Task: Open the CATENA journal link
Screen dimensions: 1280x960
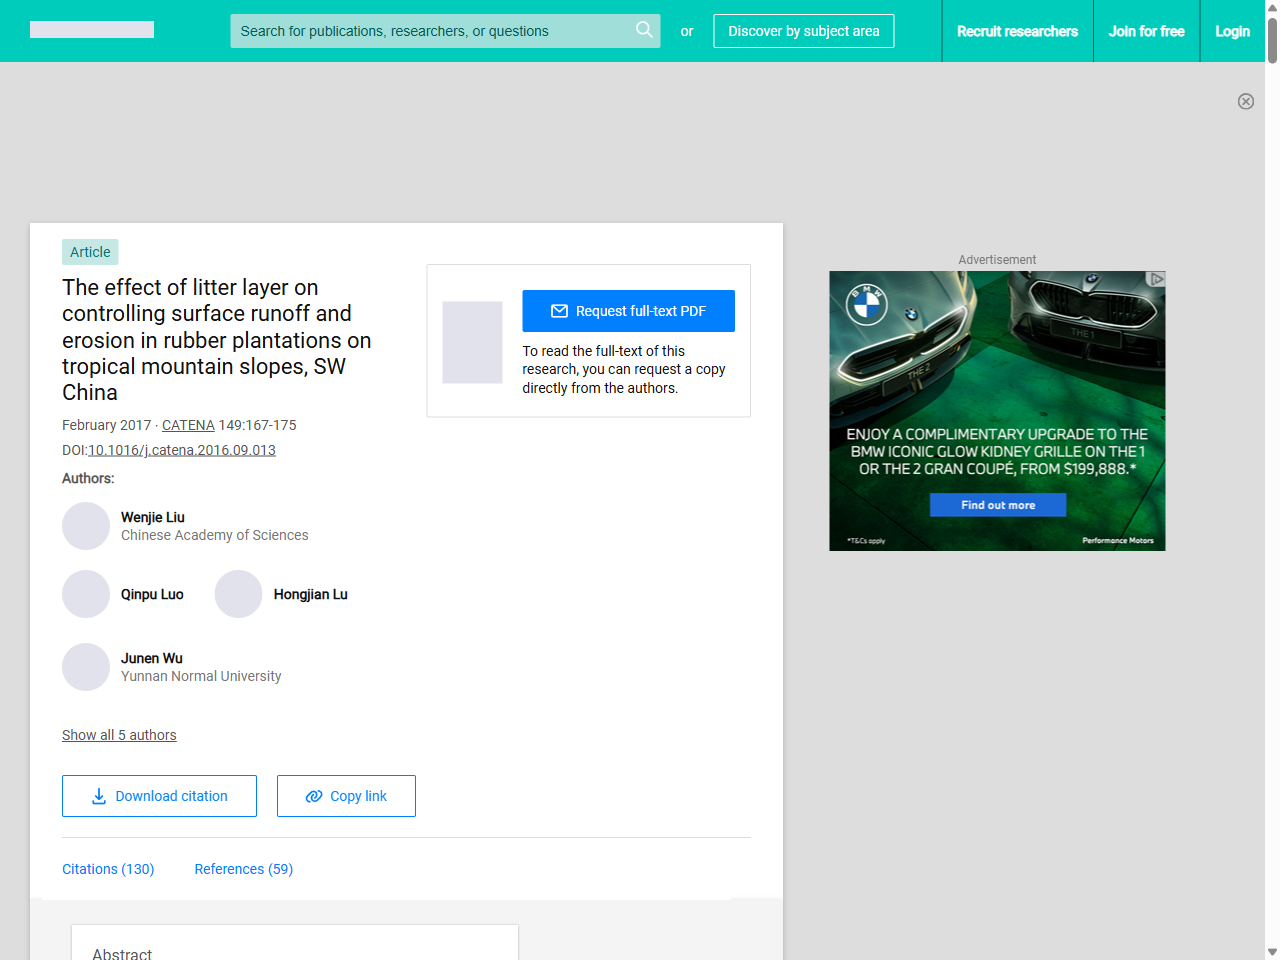Action: (x=188, y=425)
